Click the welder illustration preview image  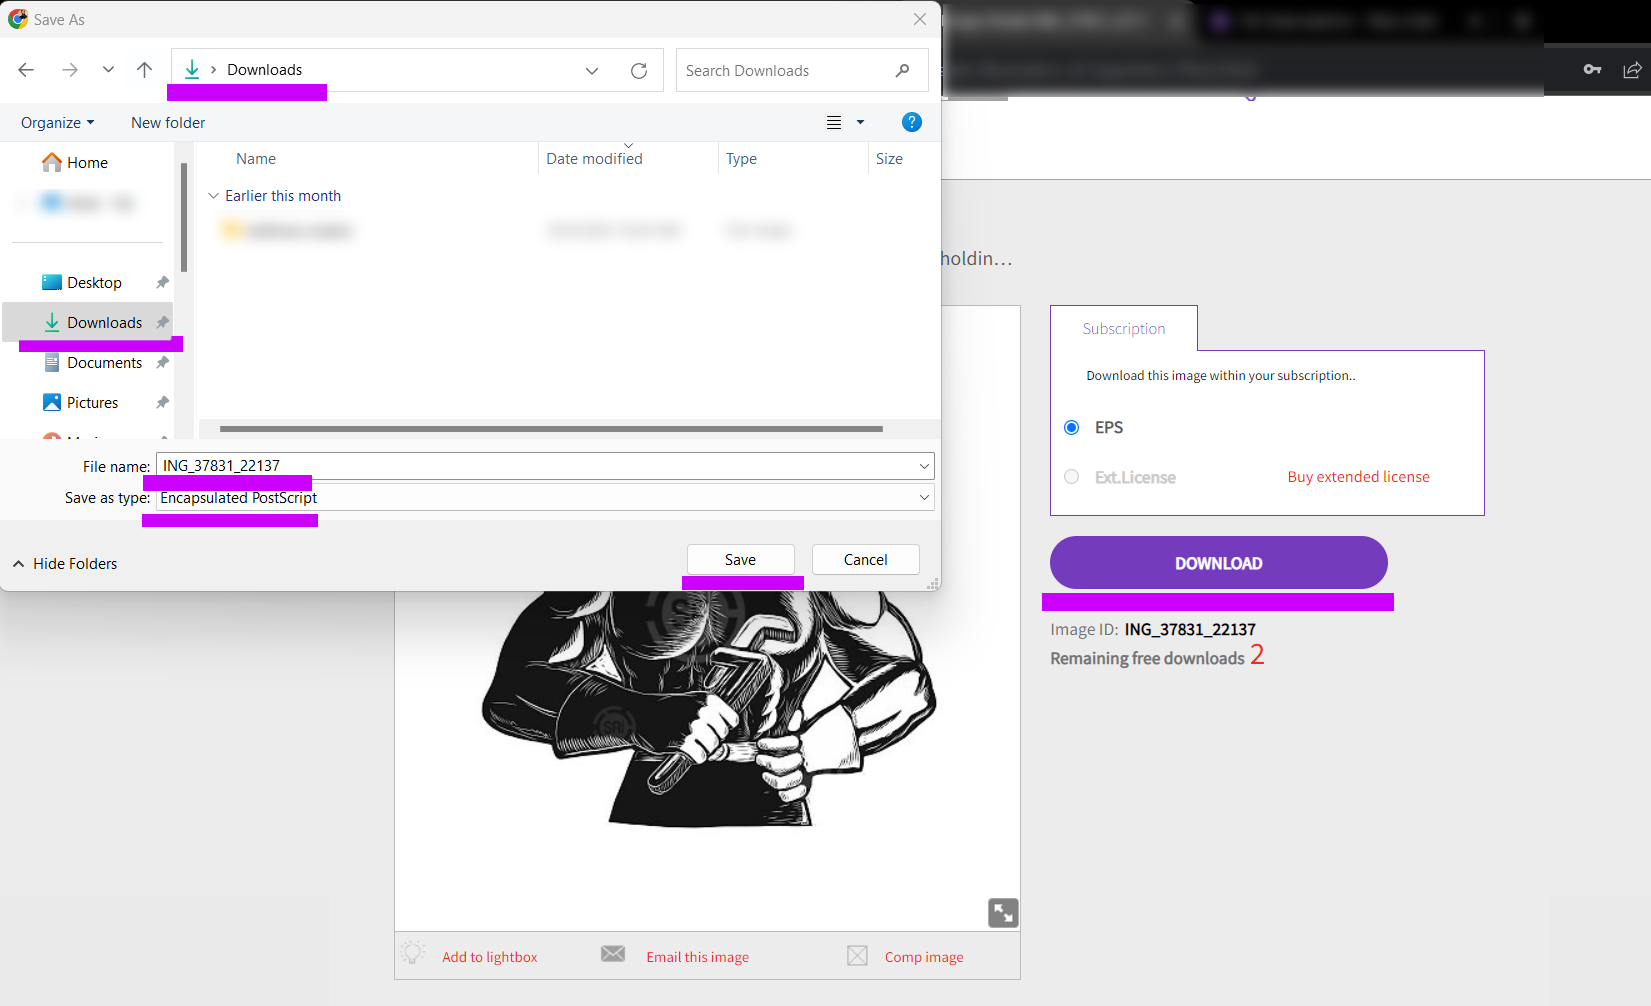708,709
